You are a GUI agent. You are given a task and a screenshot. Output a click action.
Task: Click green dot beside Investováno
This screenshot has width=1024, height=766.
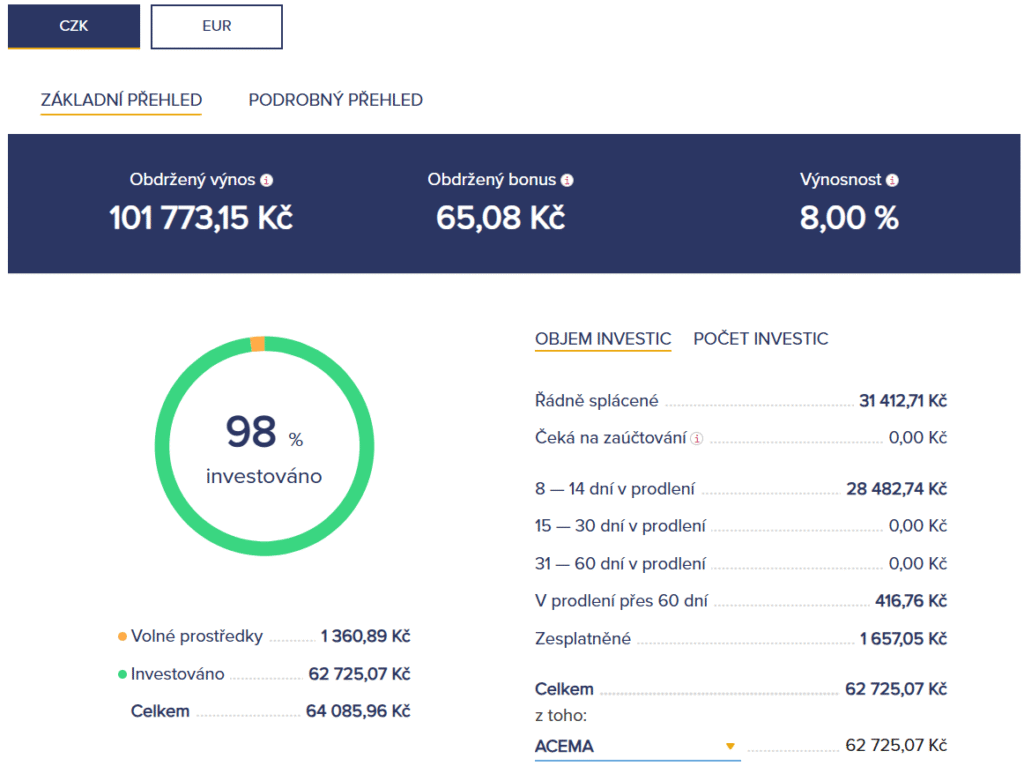click(122, 675)
